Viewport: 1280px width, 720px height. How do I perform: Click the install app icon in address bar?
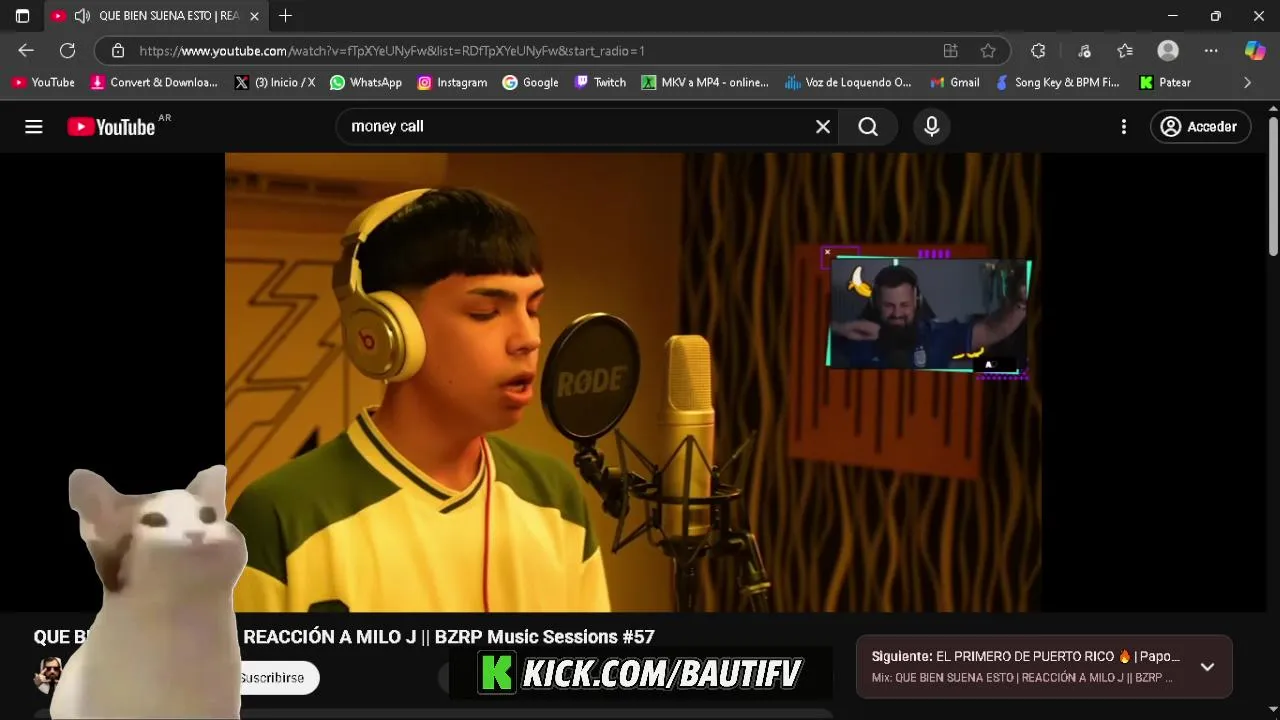950,50
